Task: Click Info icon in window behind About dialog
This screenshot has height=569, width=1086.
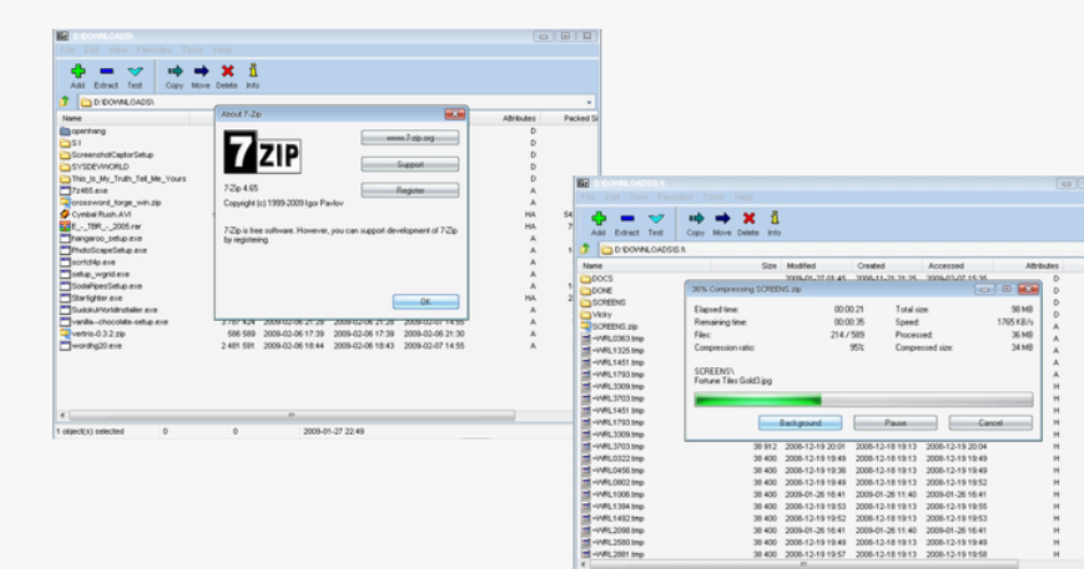Action: 253,71
